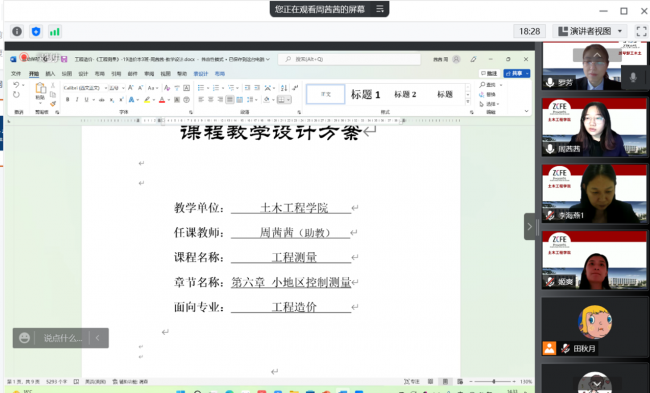Switch to the 表设计 contextual tab
Image resolution: width=650 pixels, height=393 pixels.
coord(201,73)
